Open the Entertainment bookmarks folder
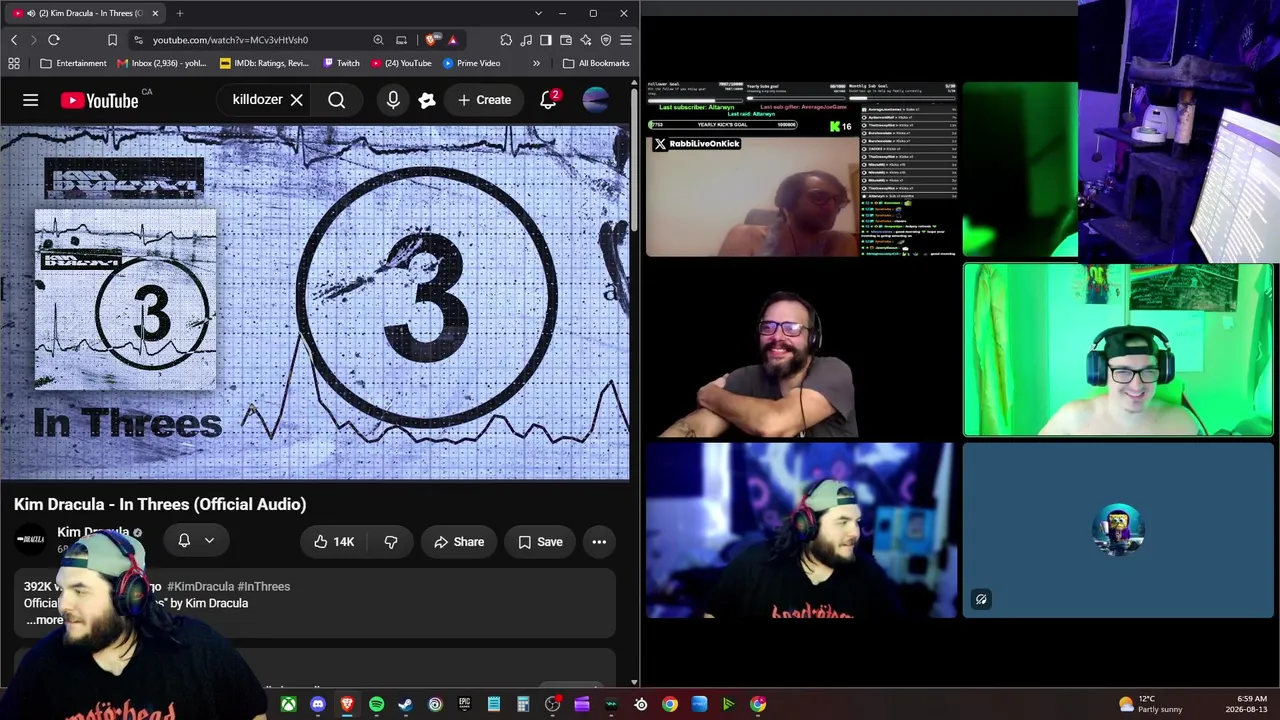 (73, 63)
